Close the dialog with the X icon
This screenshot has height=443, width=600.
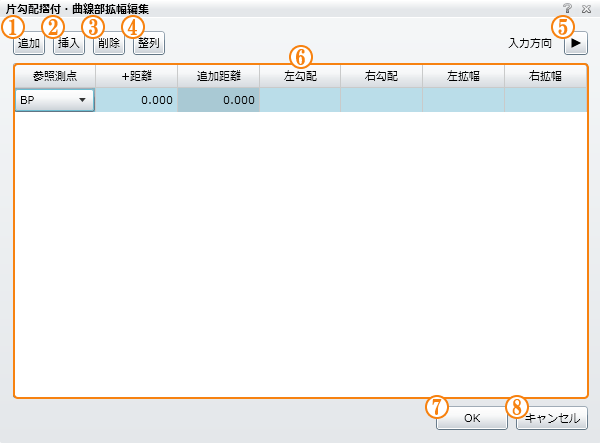pos(586,9)
